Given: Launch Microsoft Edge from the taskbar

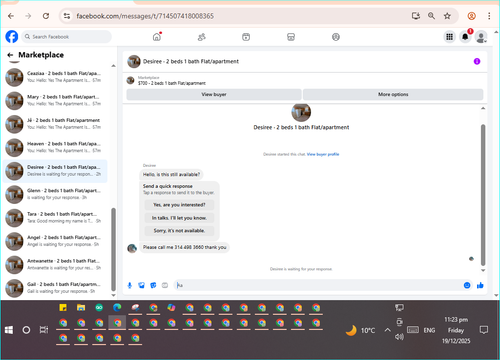Looking at the screenshot, I should pyautogui.click(x=117, y=307).
